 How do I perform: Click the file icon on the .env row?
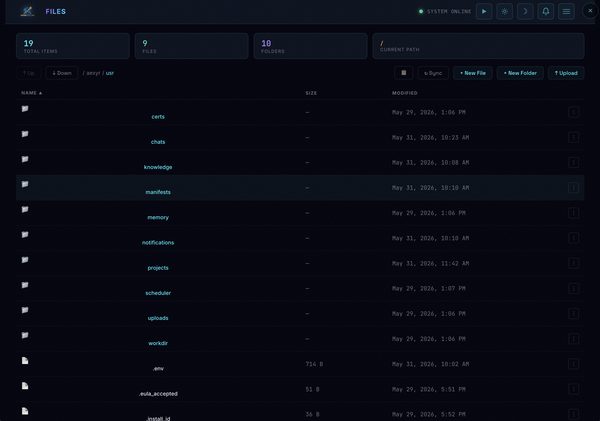tap(25, 361)
